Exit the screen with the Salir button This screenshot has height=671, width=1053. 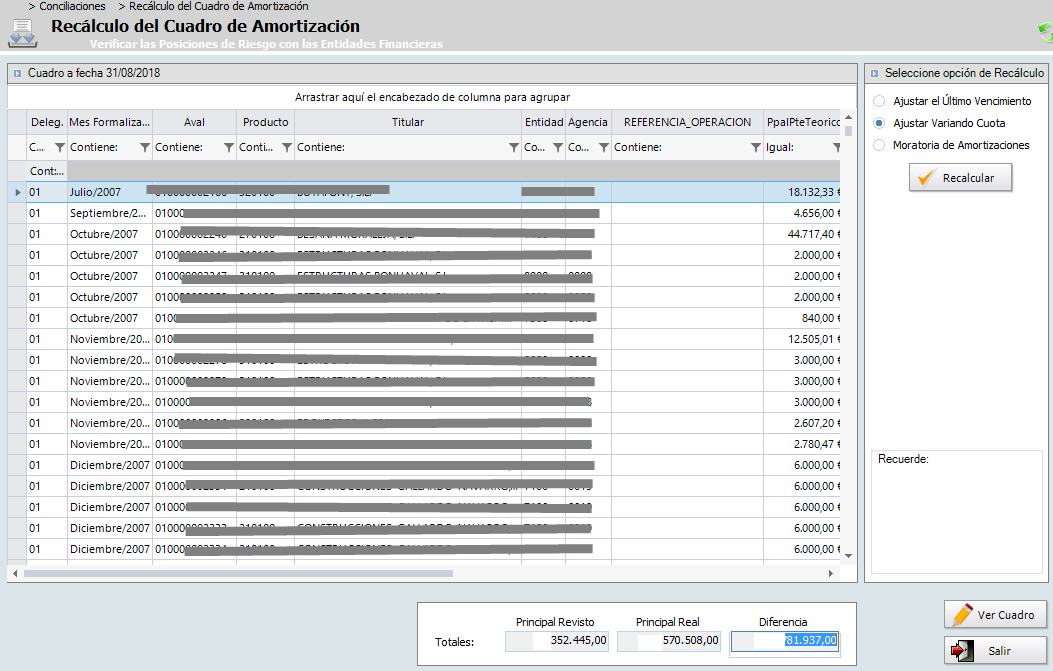(995, 650)
